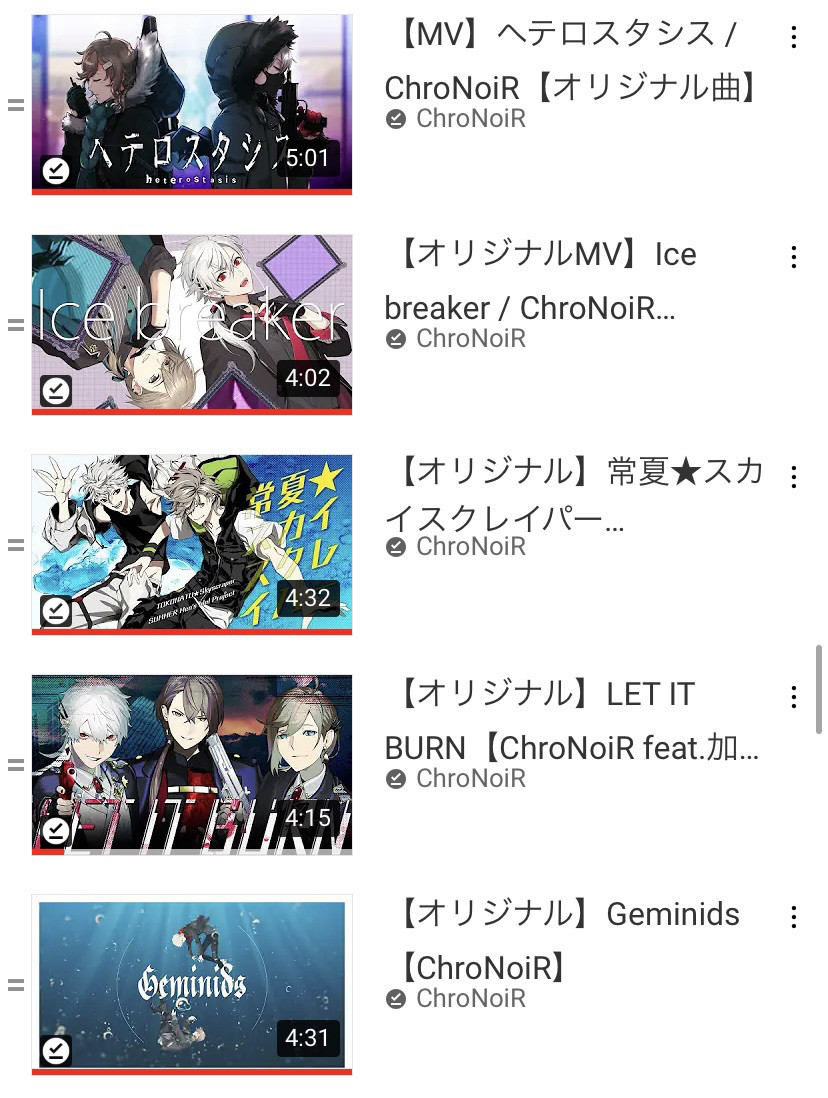The height and width of the screenshot is (1098, 828).
Task: Grab reorder handle beside Geminids video
Action: click(x=15, y=985)
